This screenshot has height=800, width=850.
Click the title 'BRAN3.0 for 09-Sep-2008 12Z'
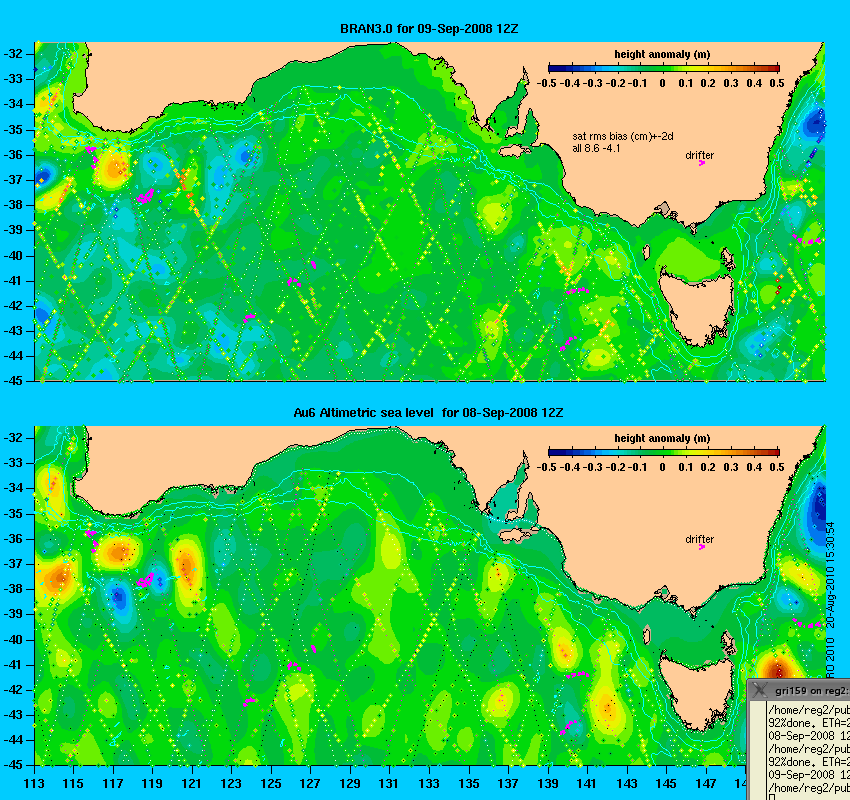click(429, 29)
